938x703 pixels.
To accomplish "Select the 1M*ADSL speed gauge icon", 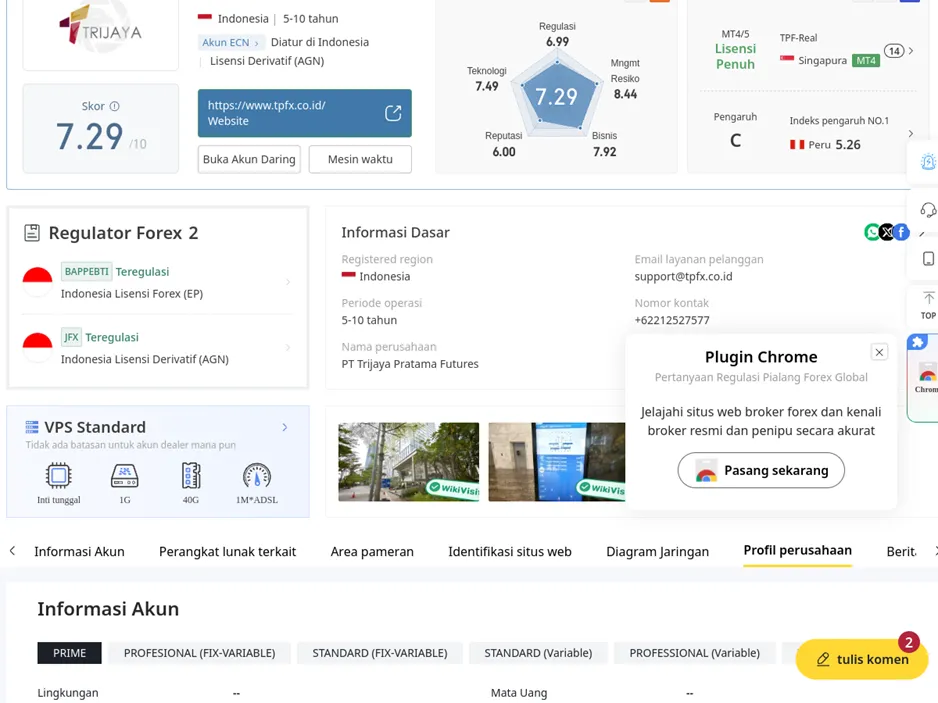I will point(257,476).
